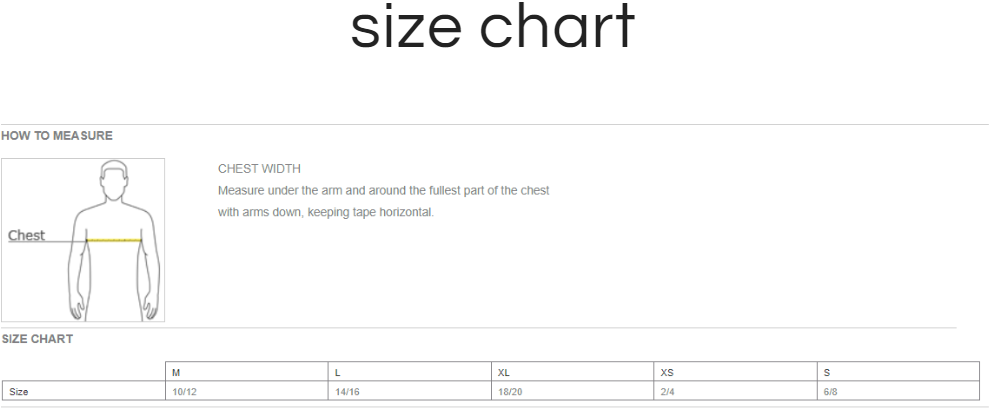Screen dimensions: 989x420
Task: Select the SIZE CHART section heading
Action: pyautogui.click(x=37, y=339)
